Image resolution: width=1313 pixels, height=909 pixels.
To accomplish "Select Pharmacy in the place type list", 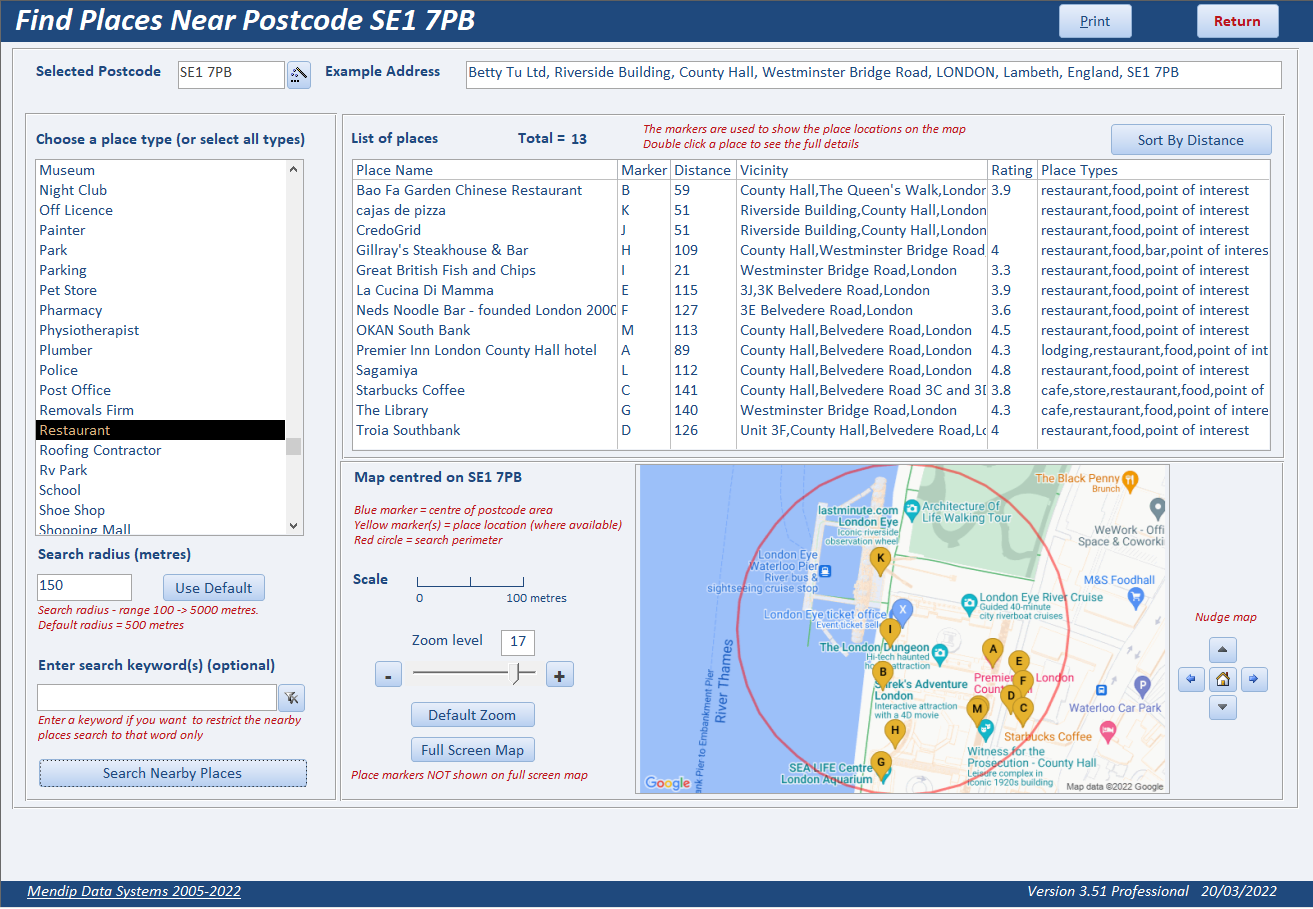I will 160,310.
